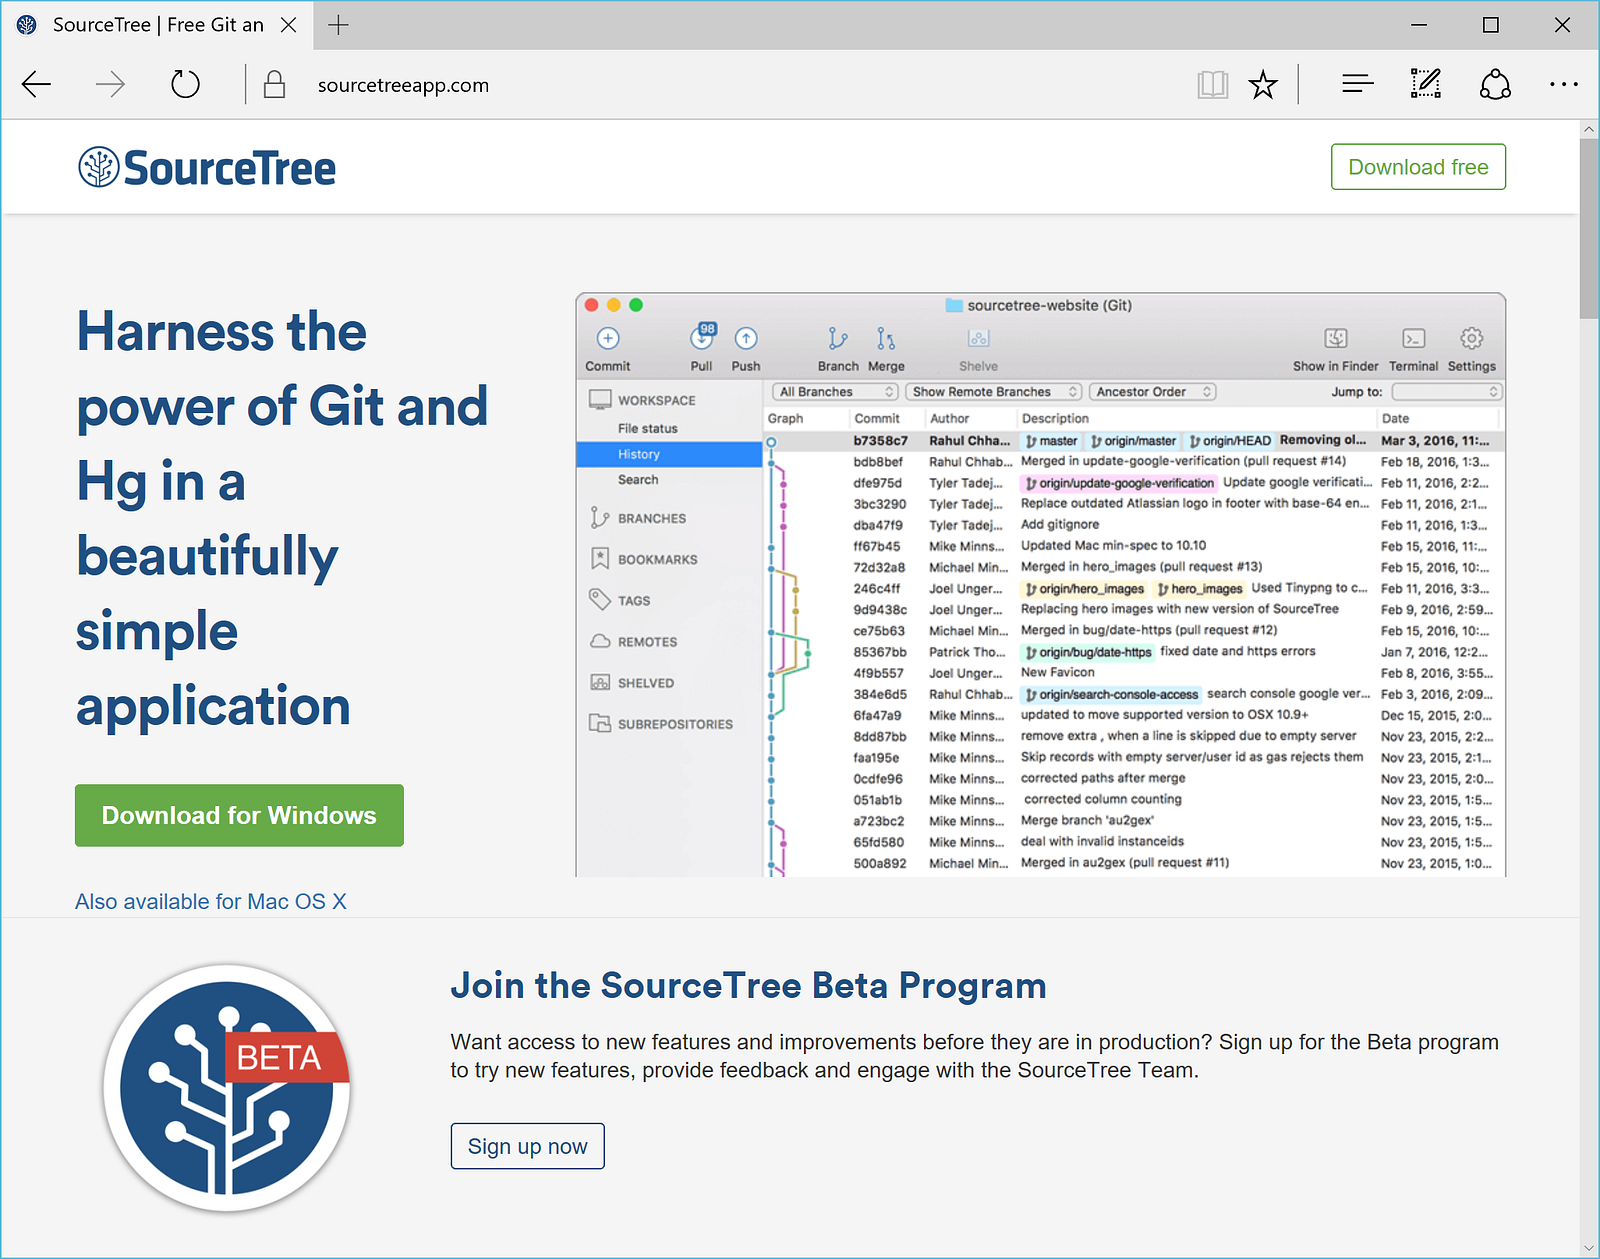
Task: Click the Pull icon with badge
Action: tap(703, 336)
